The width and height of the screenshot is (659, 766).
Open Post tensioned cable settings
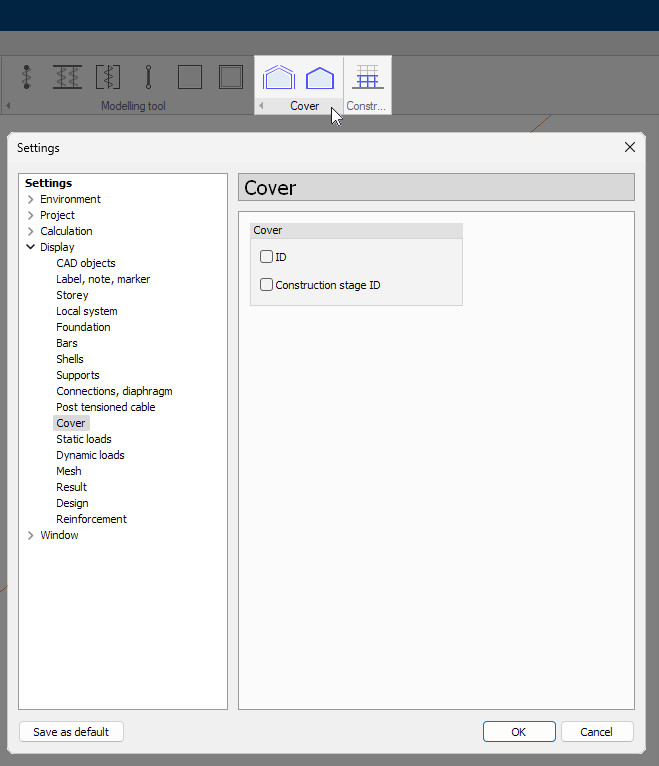[106, 407]
